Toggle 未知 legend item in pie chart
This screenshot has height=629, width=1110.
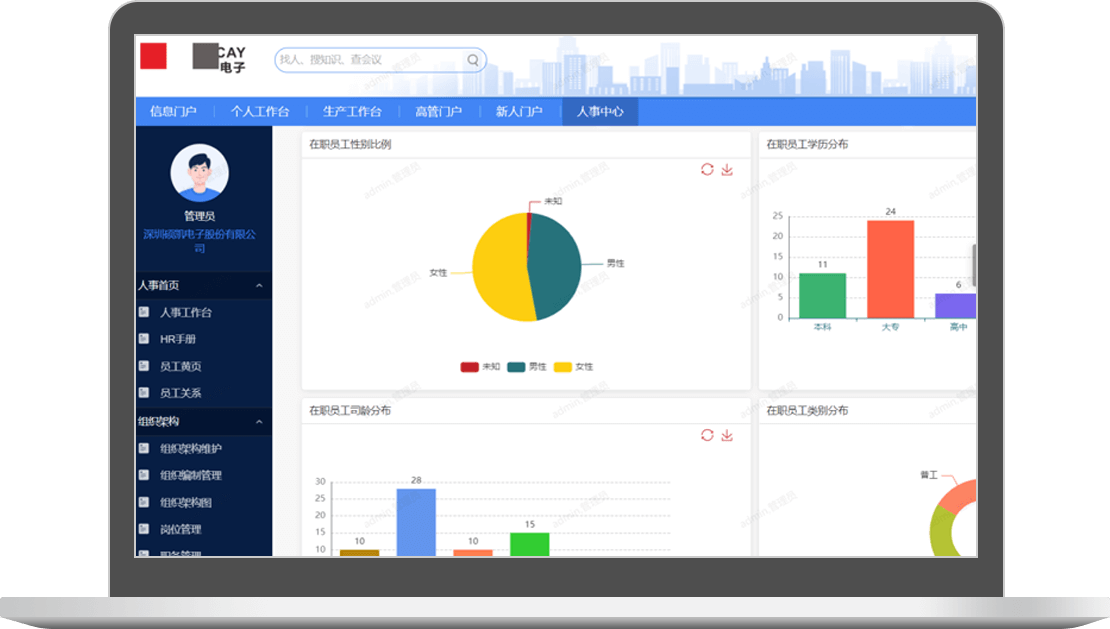coord(480,367)
